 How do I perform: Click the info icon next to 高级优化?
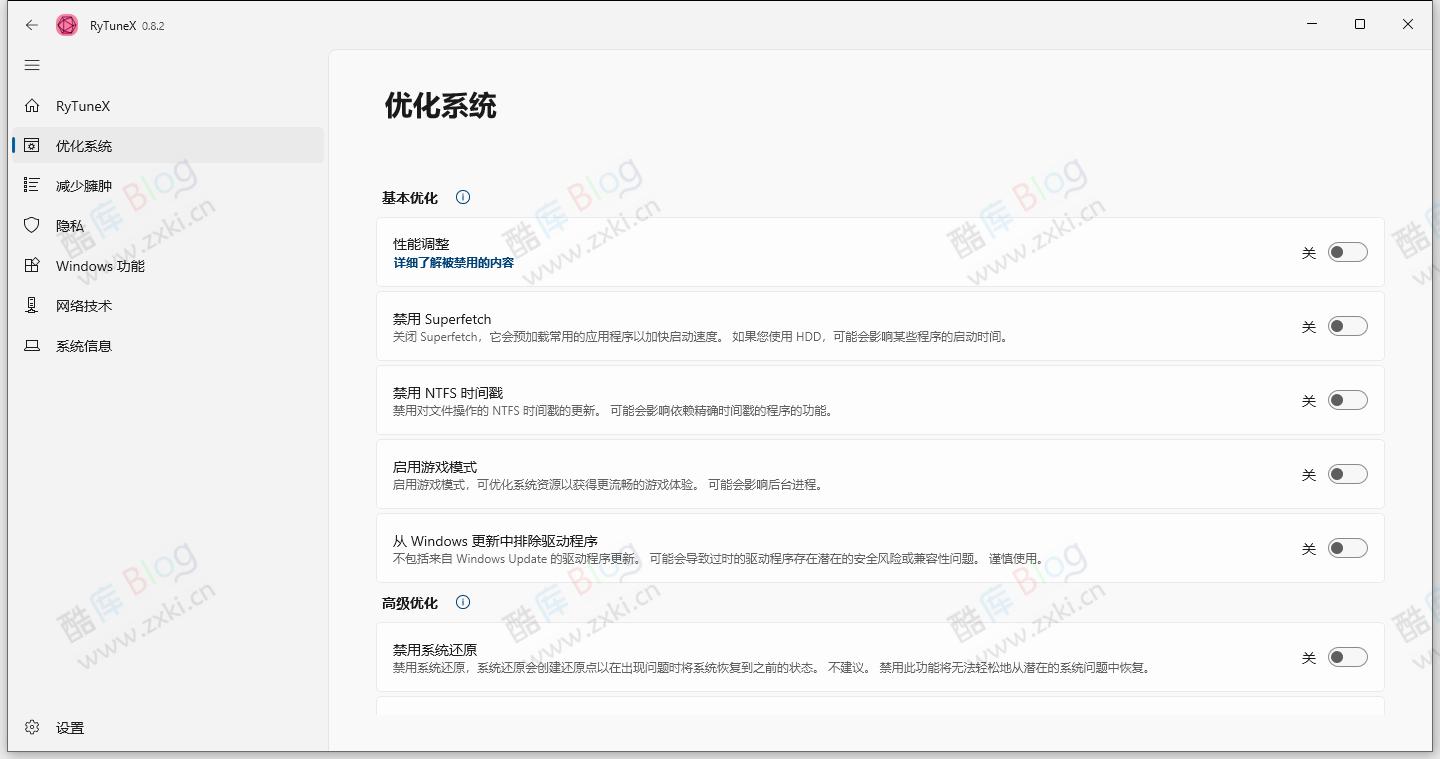(x=462, y=602)
